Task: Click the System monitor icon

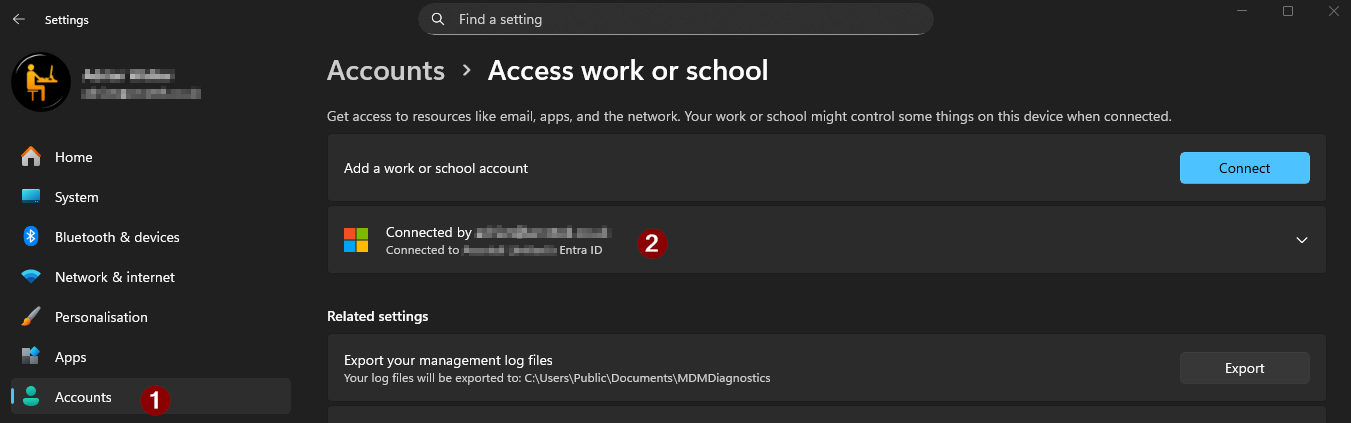Action: point(31,197)
